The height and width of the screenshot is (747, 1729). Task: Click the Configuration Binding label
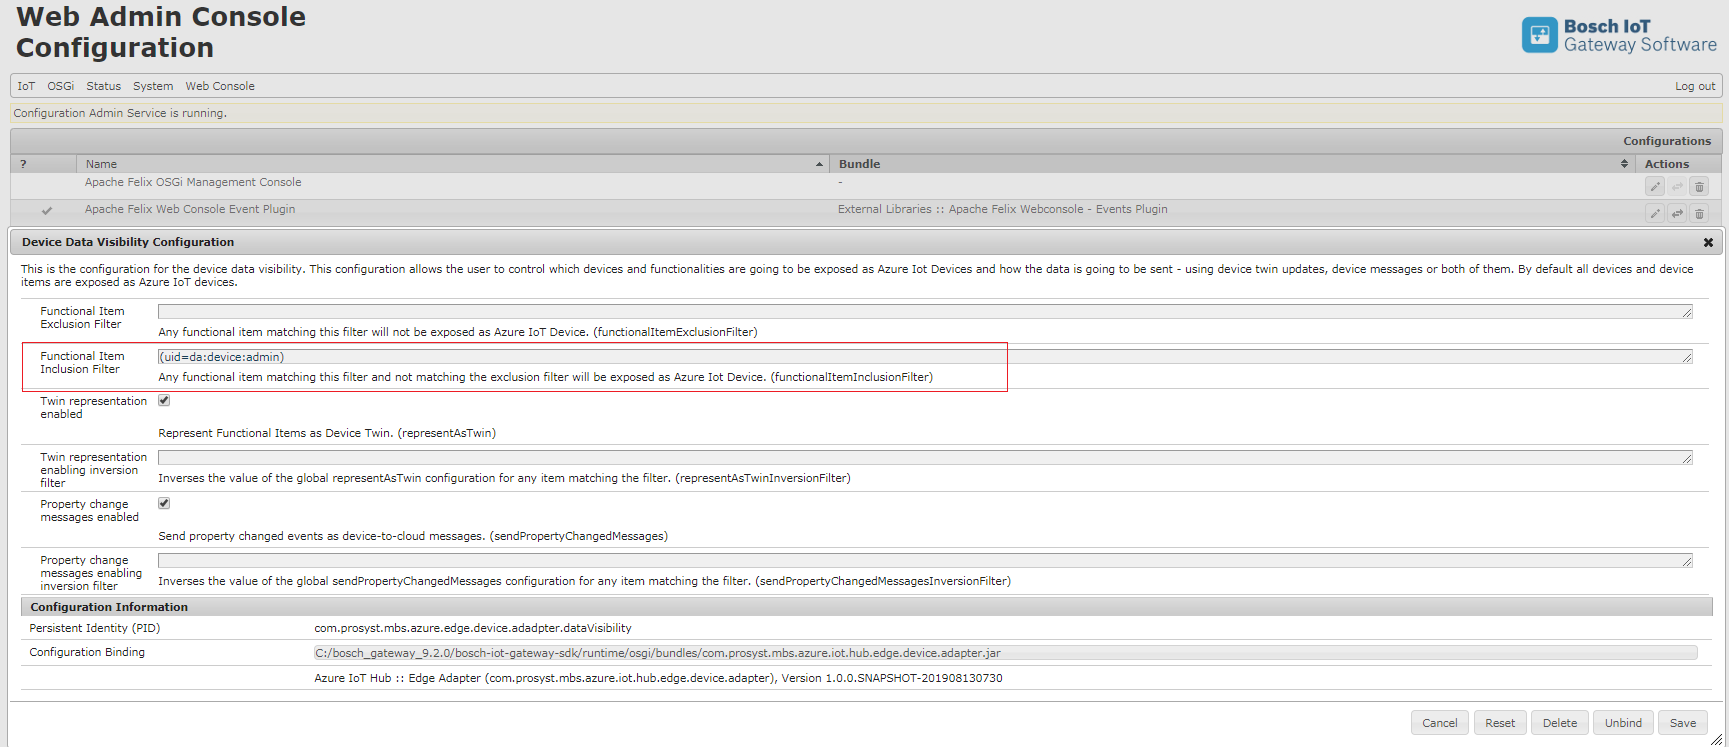coord(87,652)
